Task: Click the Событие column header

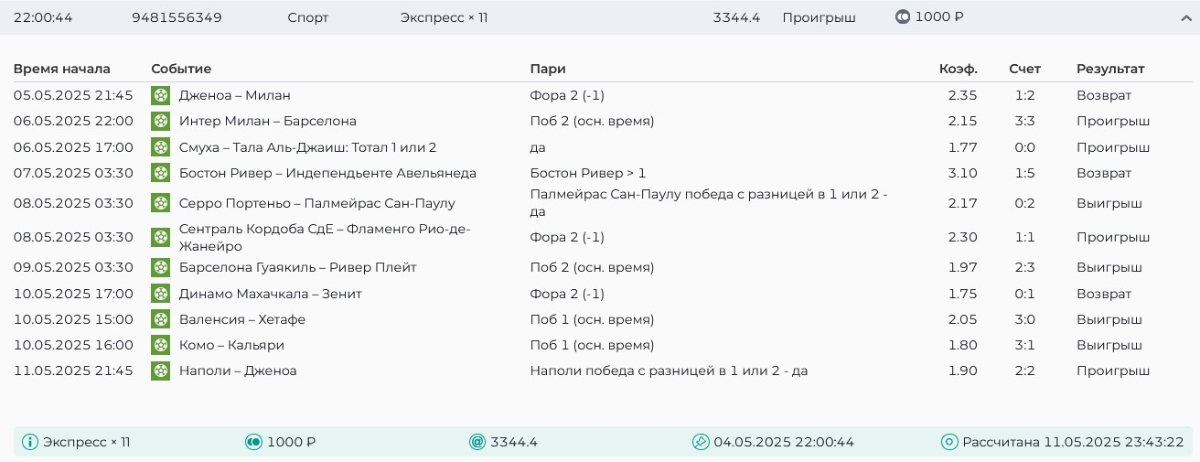Action: [181, 69]
